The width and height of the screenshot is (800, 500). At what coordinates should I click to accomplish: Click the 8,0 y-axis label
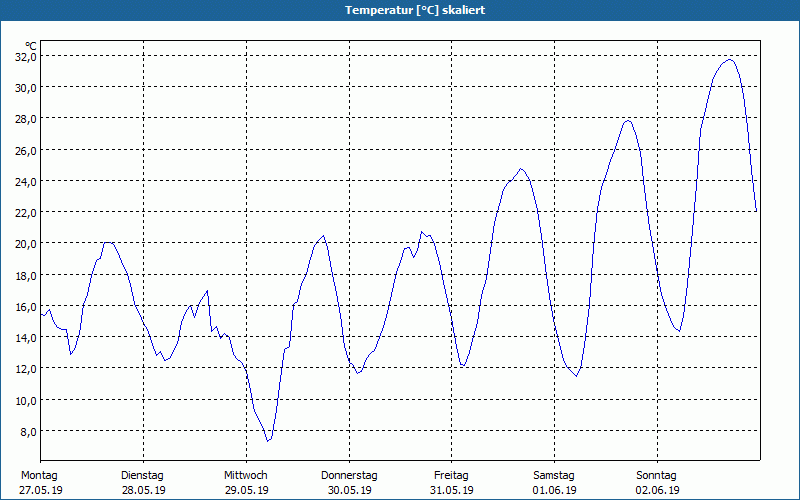click(x=29, y=432)
